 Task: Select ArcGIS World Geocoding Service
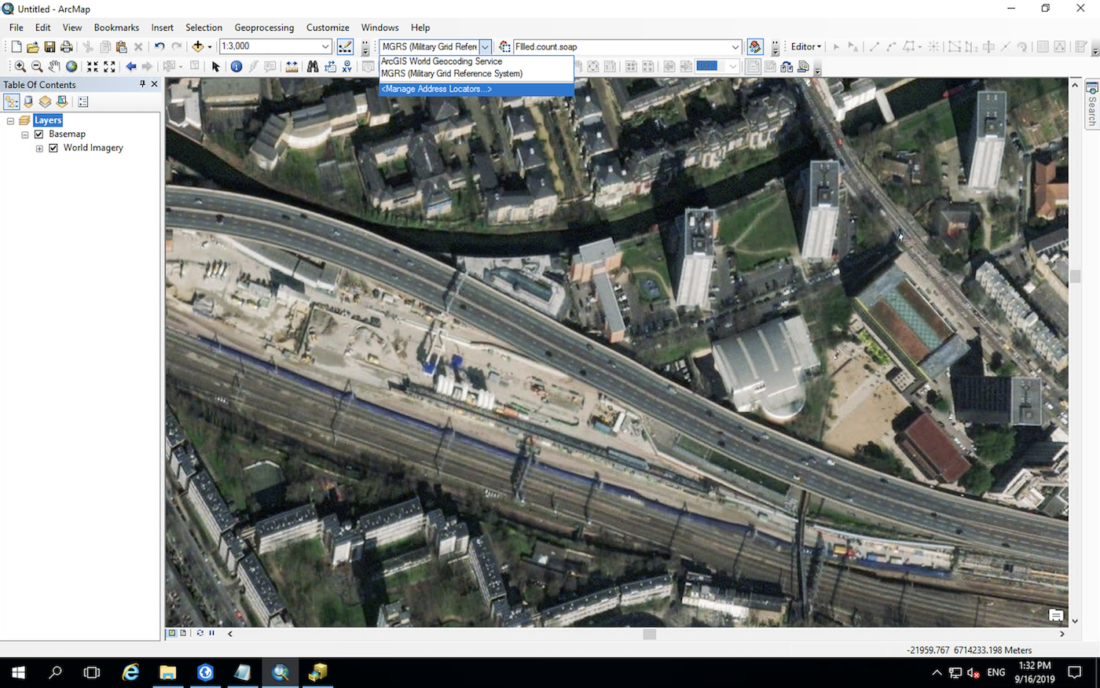(x=441, y=61)
